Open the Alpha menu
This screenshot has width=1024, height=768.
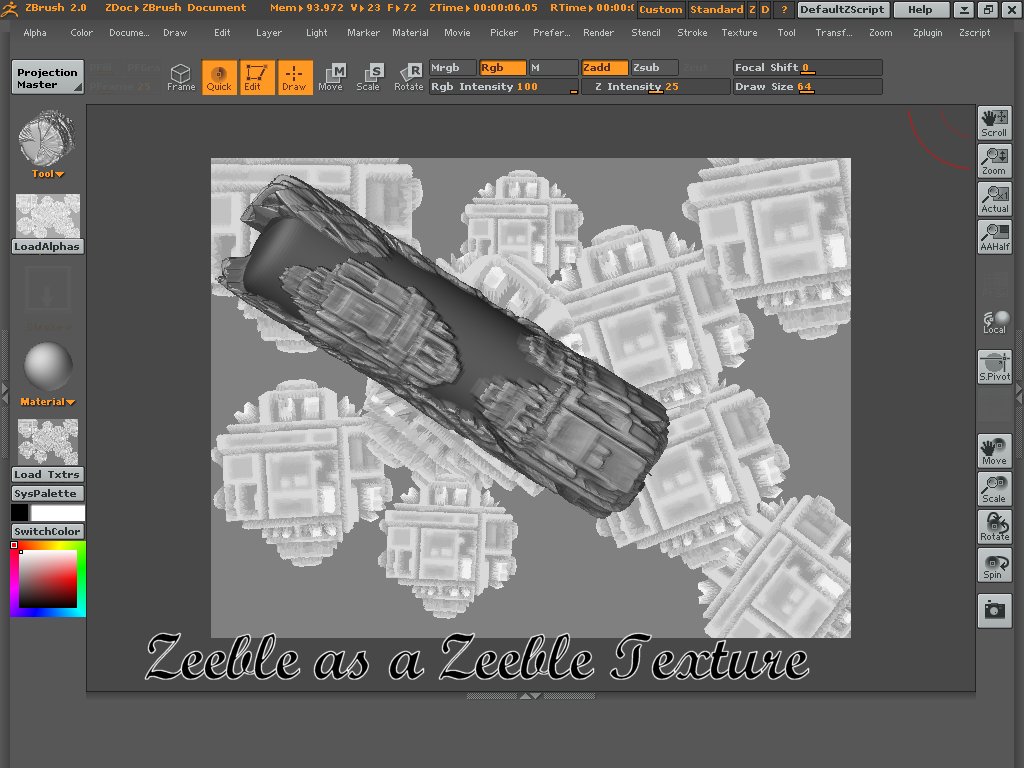pyautogui.click(x=35, y=33)
